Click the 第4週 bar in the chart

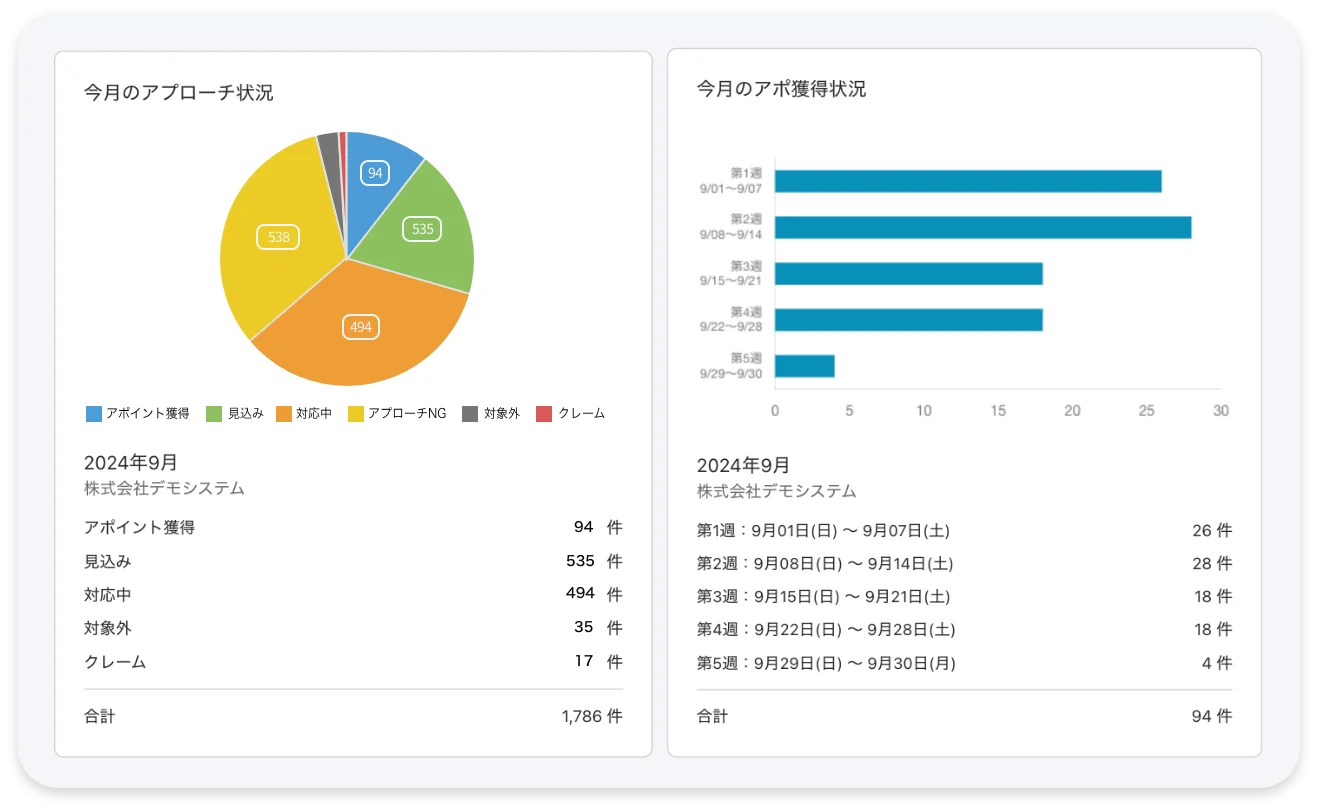coord(909,320)
